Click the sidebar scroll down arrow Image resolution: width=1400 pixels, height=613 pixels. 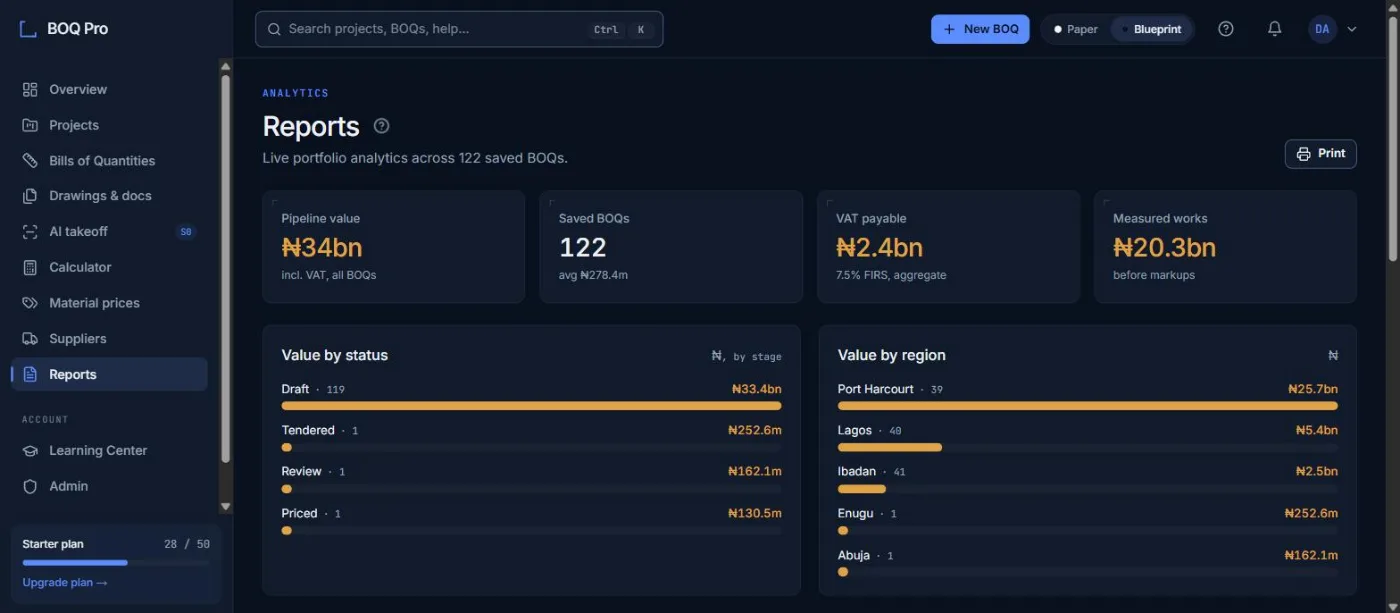[x=225, y=507]
